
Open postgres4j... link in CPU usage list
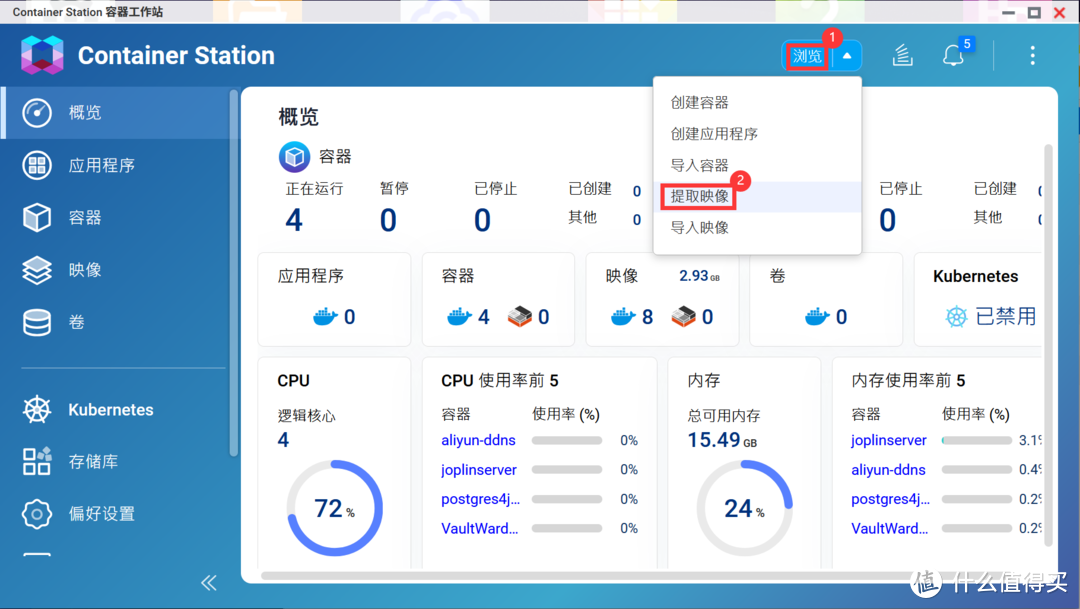pyautogui.click(x=480, y=499)
